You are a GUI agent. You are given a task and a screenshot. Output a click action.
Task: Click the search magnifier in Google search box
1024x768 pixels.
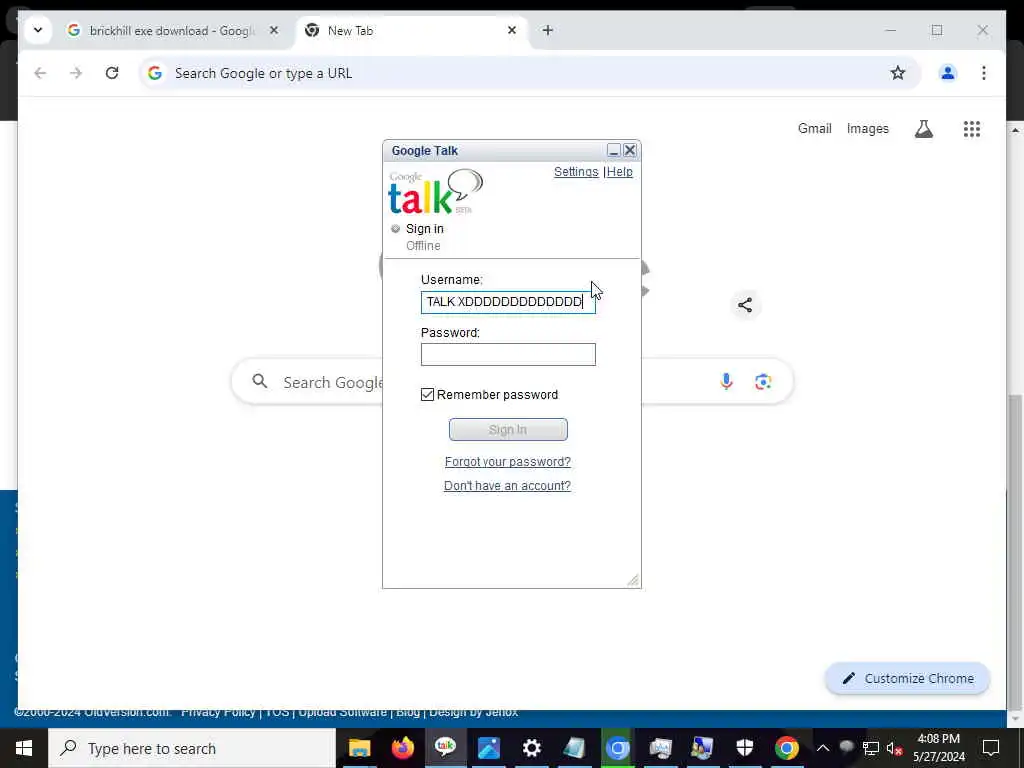tap(260, 381)
